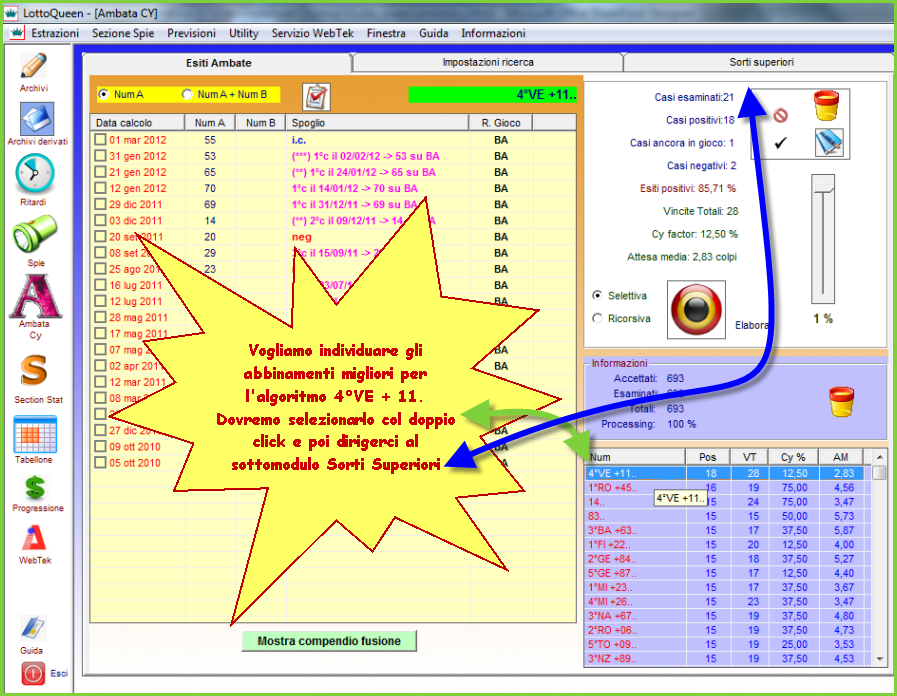Viewport: 897px width, 696px height.
Task: Click Mostra compendio fusione button
Action: [x=329, y=641]
